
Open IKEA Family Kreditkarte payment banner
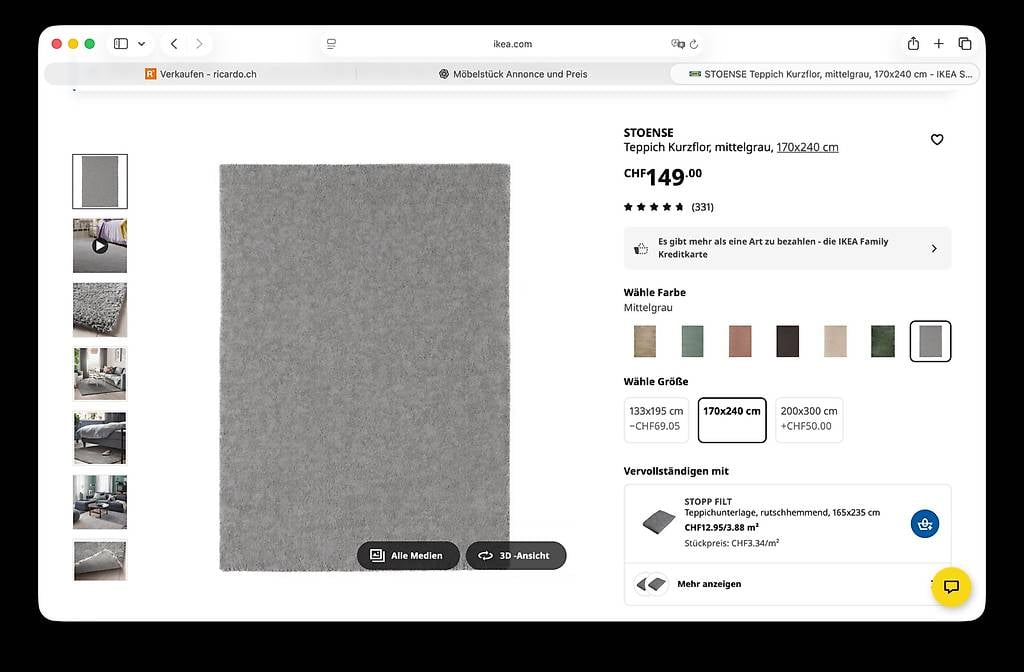click(787, 248)
